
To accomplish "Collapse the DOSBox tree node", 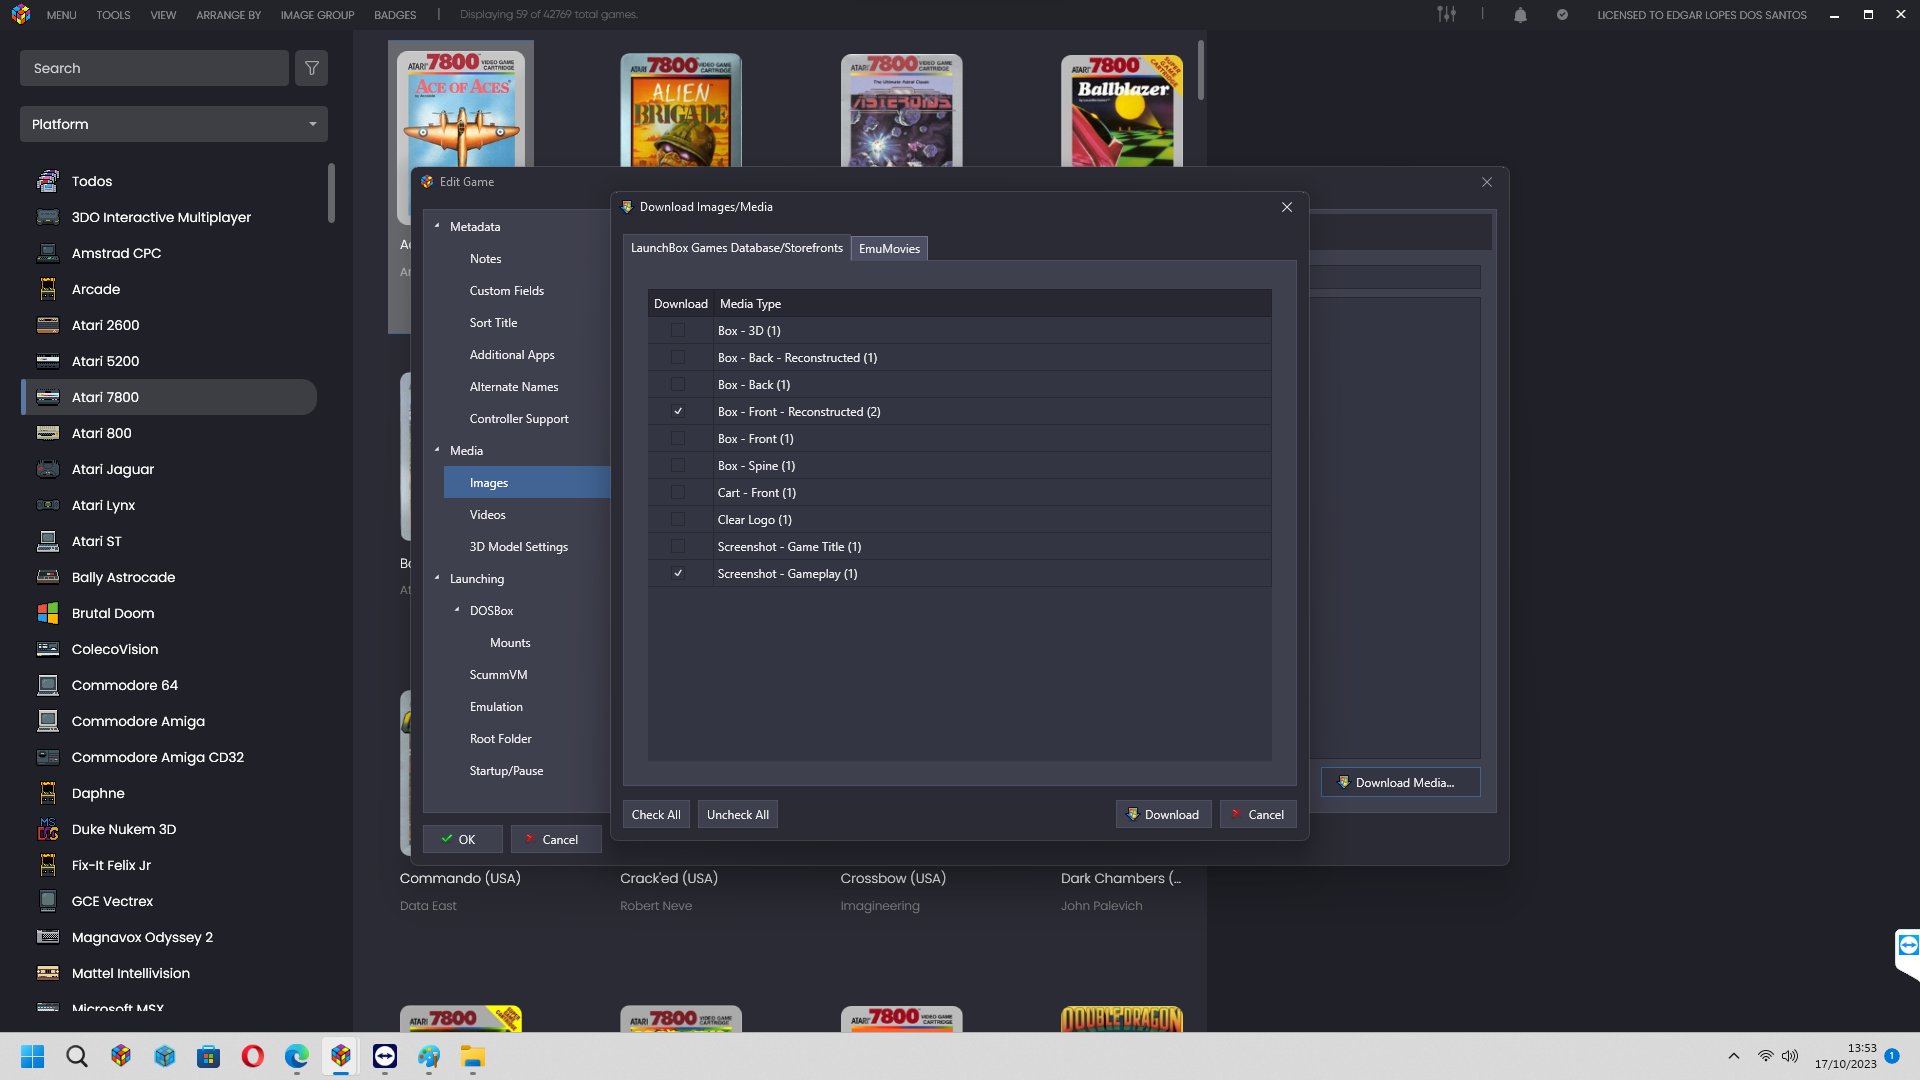I will click(457, 610).
